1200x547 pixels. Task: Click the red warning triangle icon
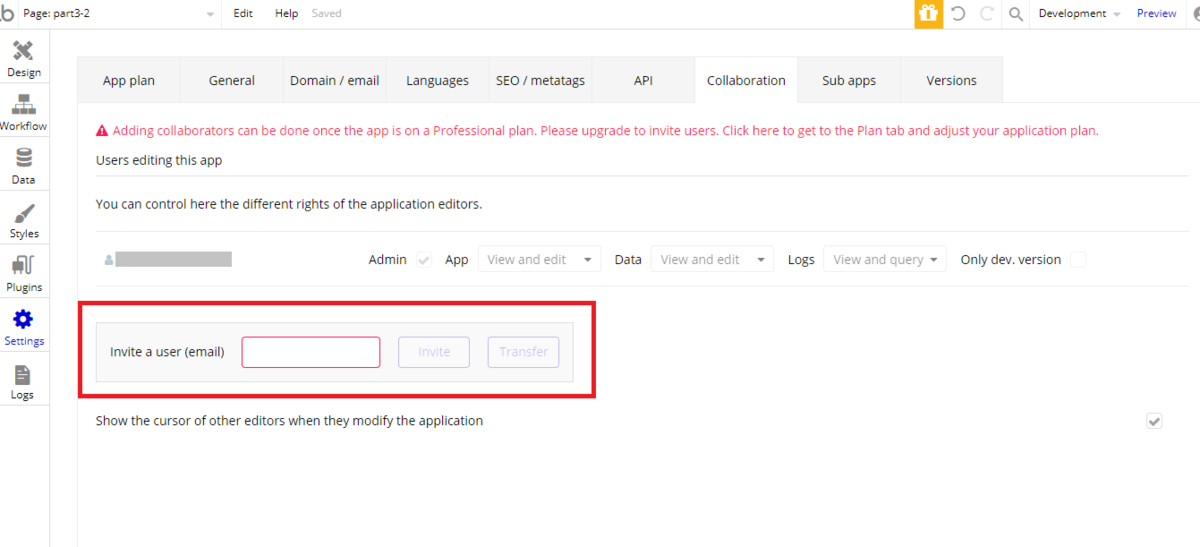(x=102, y=130)
